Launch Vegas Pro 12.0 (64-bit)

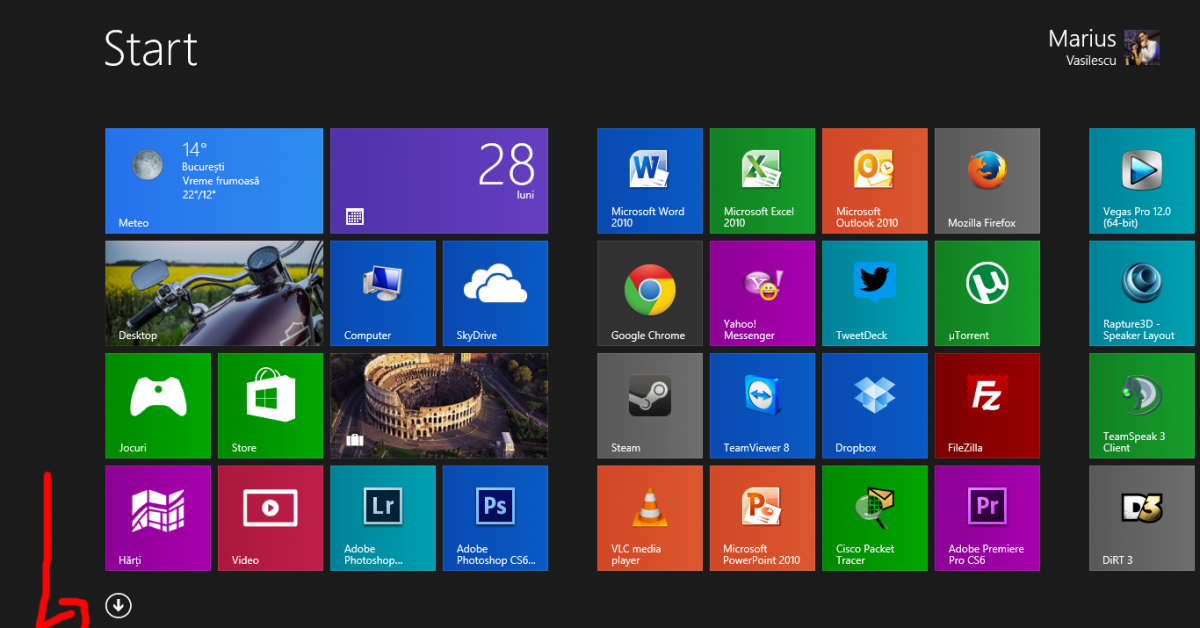1142,181
